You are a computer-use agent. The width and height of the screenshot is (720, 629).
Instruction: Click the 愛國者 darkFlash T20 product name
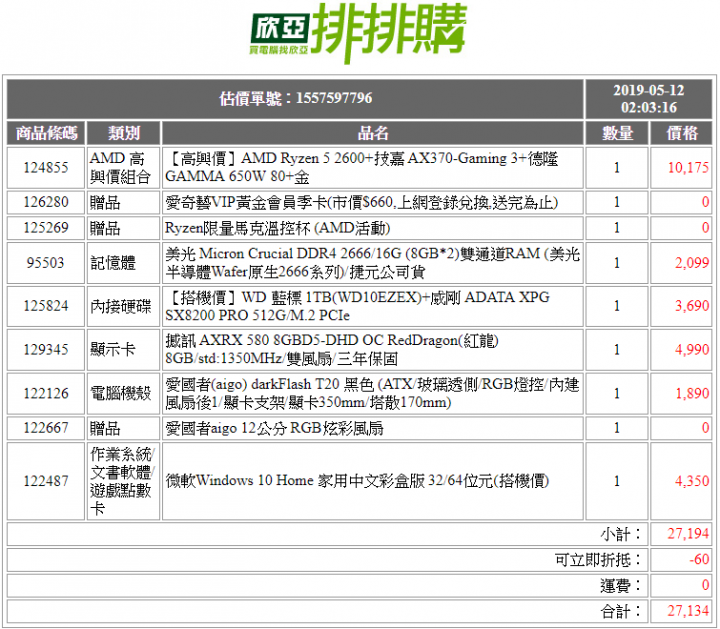[x=372, y=393]
